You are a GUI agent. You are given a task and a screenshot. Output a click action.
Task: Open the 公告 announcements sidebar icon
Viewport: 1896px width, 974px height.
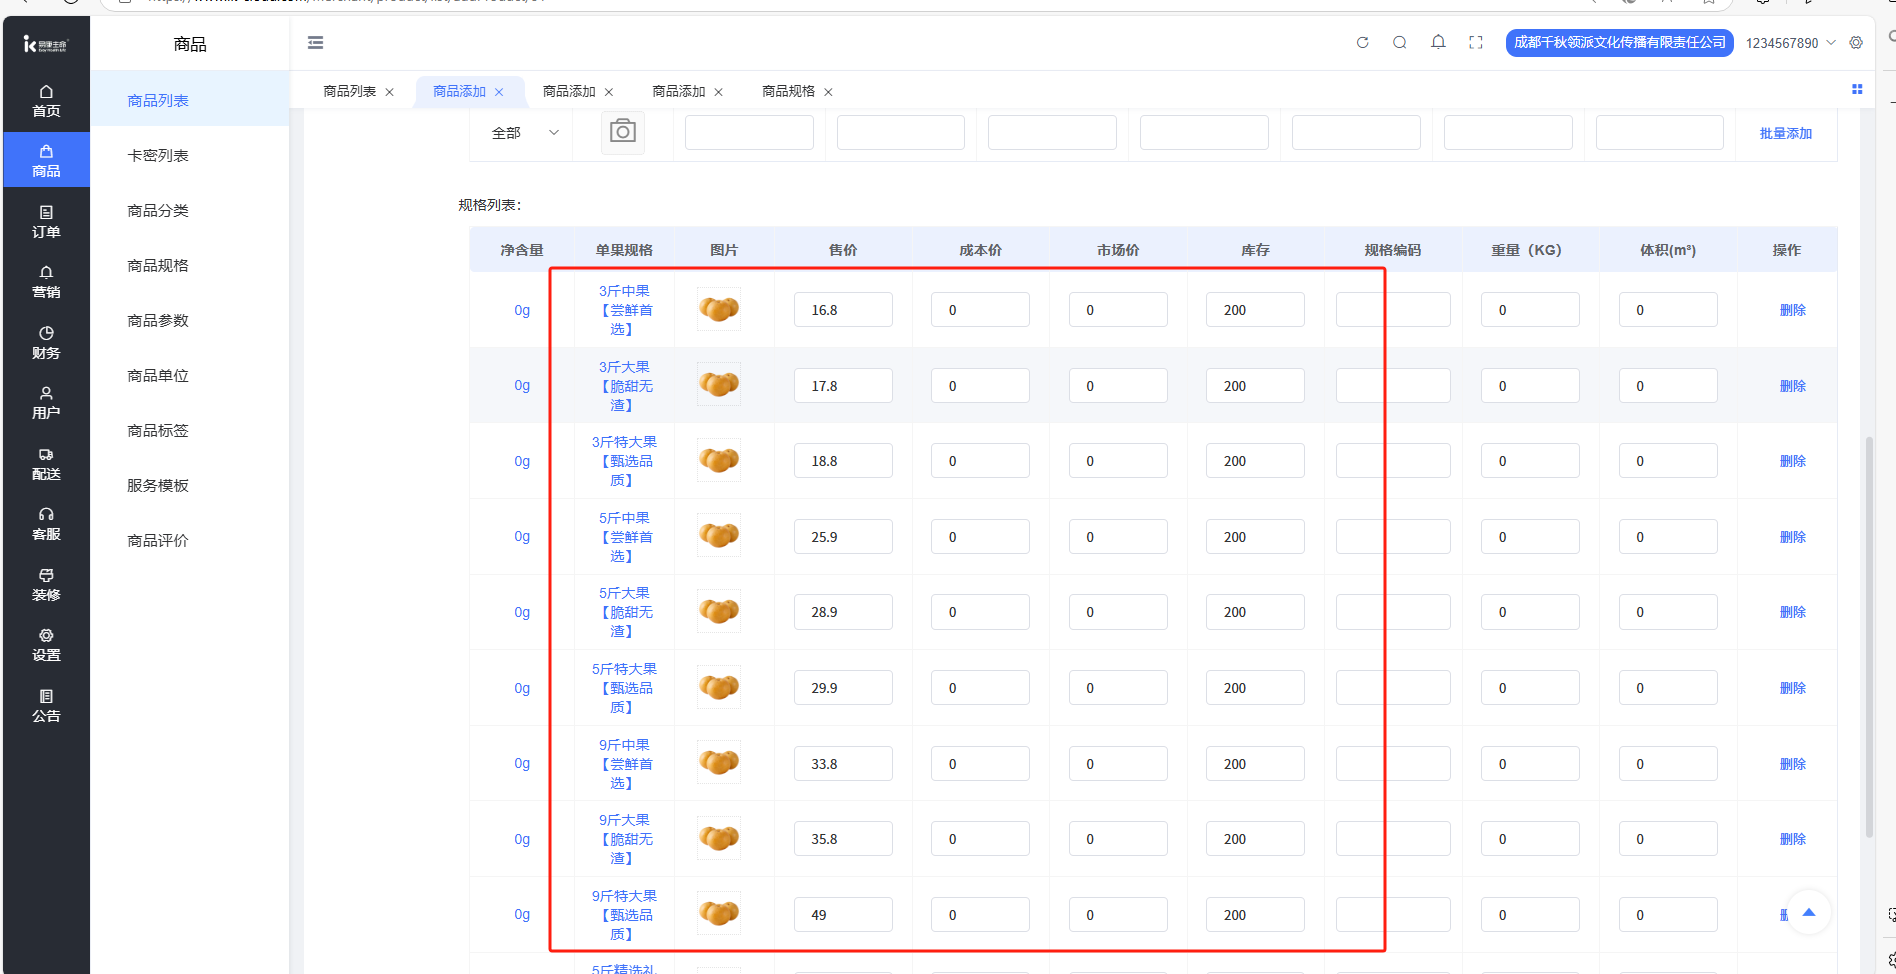(46, 705)
